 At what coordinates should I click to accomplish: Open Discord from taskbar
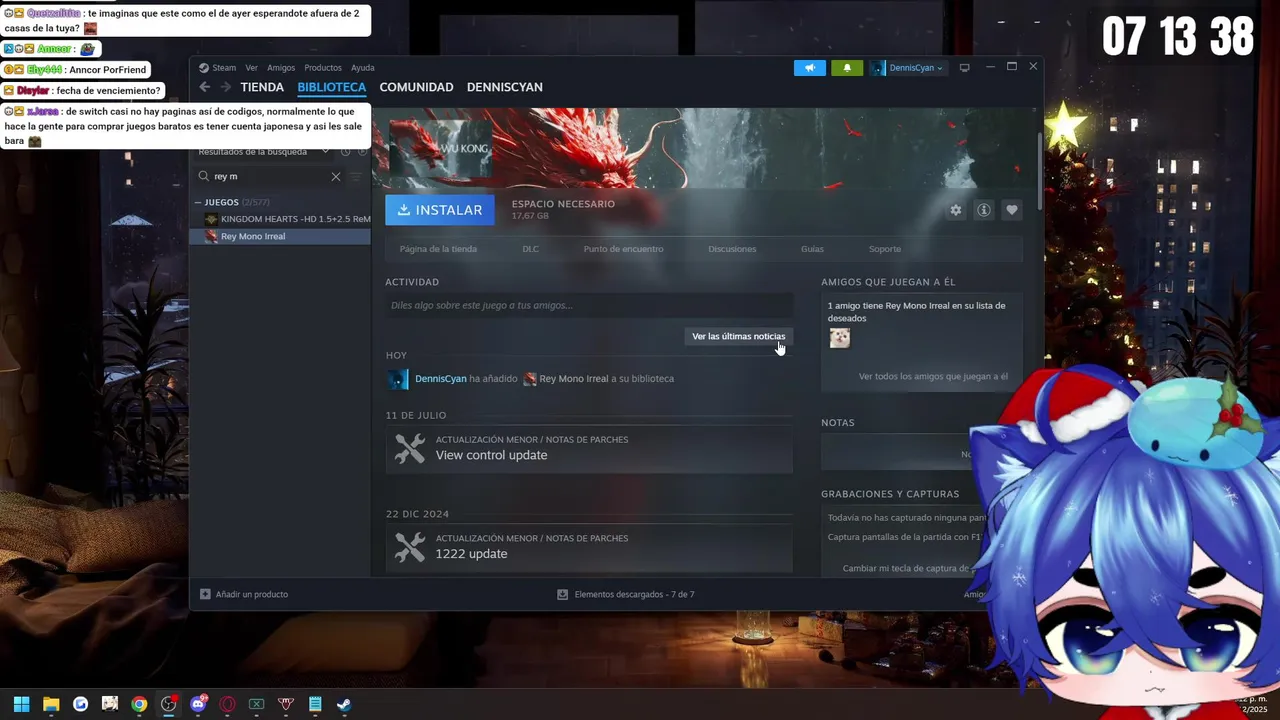[198, 704]
